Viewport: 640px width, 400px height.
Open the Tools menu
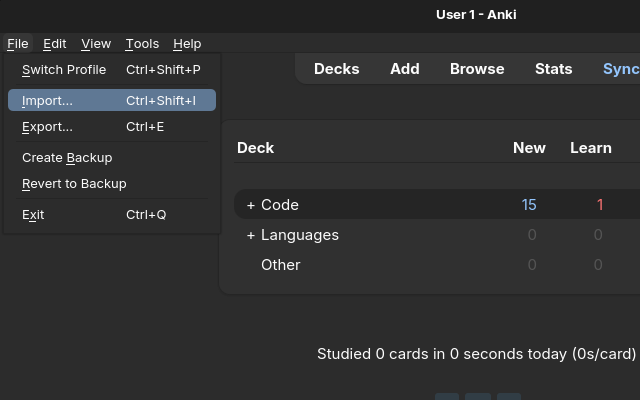[x=142, y=44]
